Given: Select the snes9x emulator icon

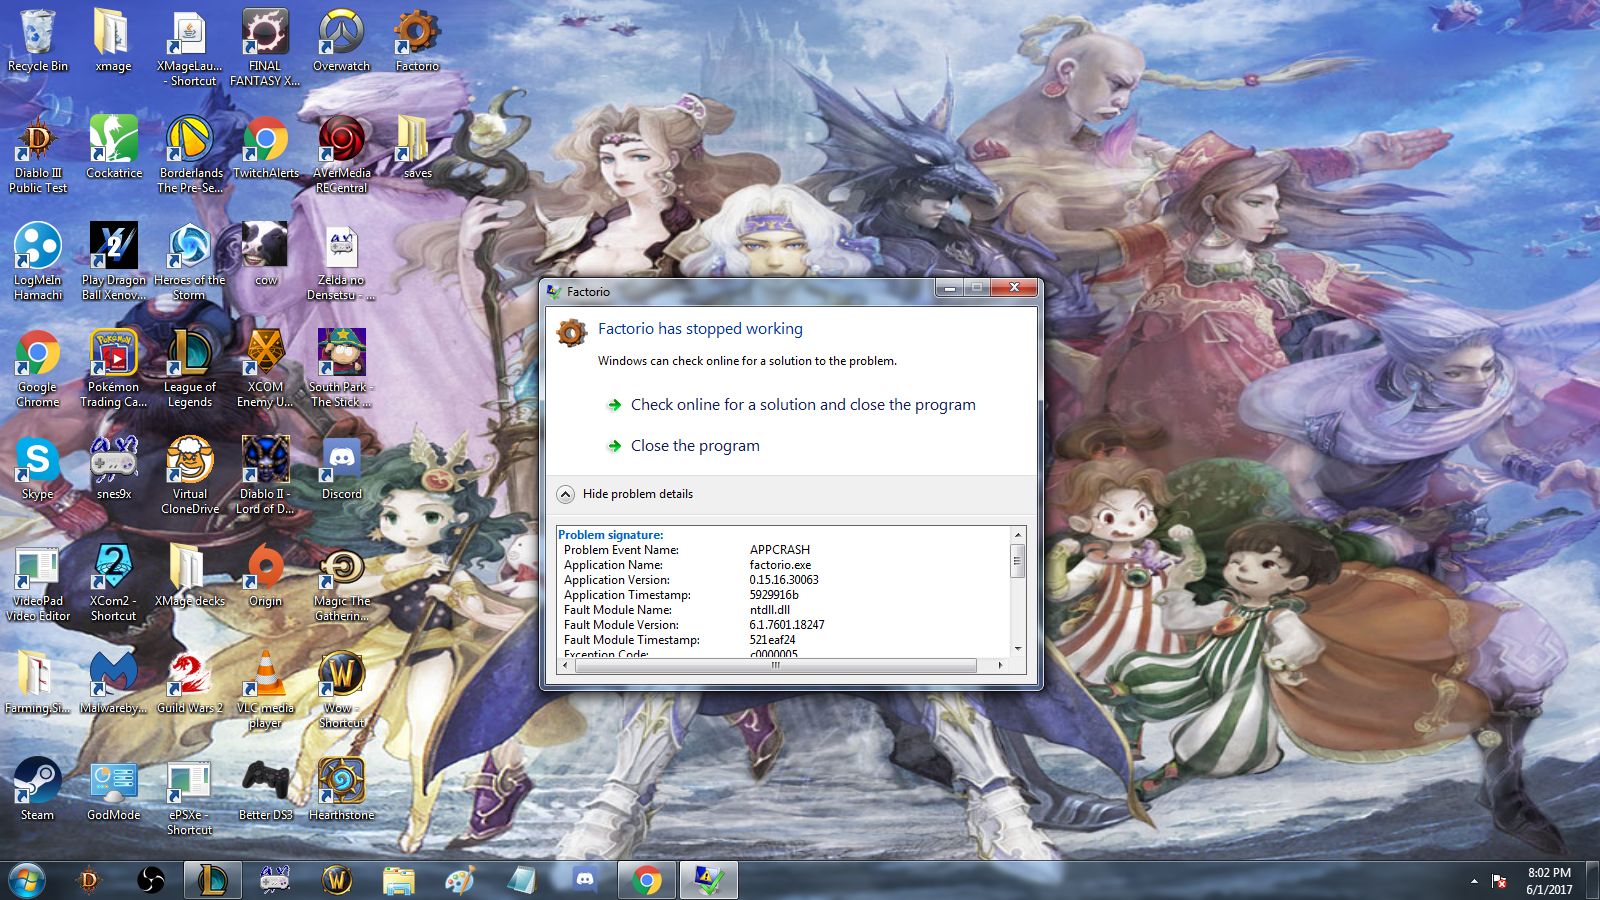Looking at the screenshot, I should 114,468.
